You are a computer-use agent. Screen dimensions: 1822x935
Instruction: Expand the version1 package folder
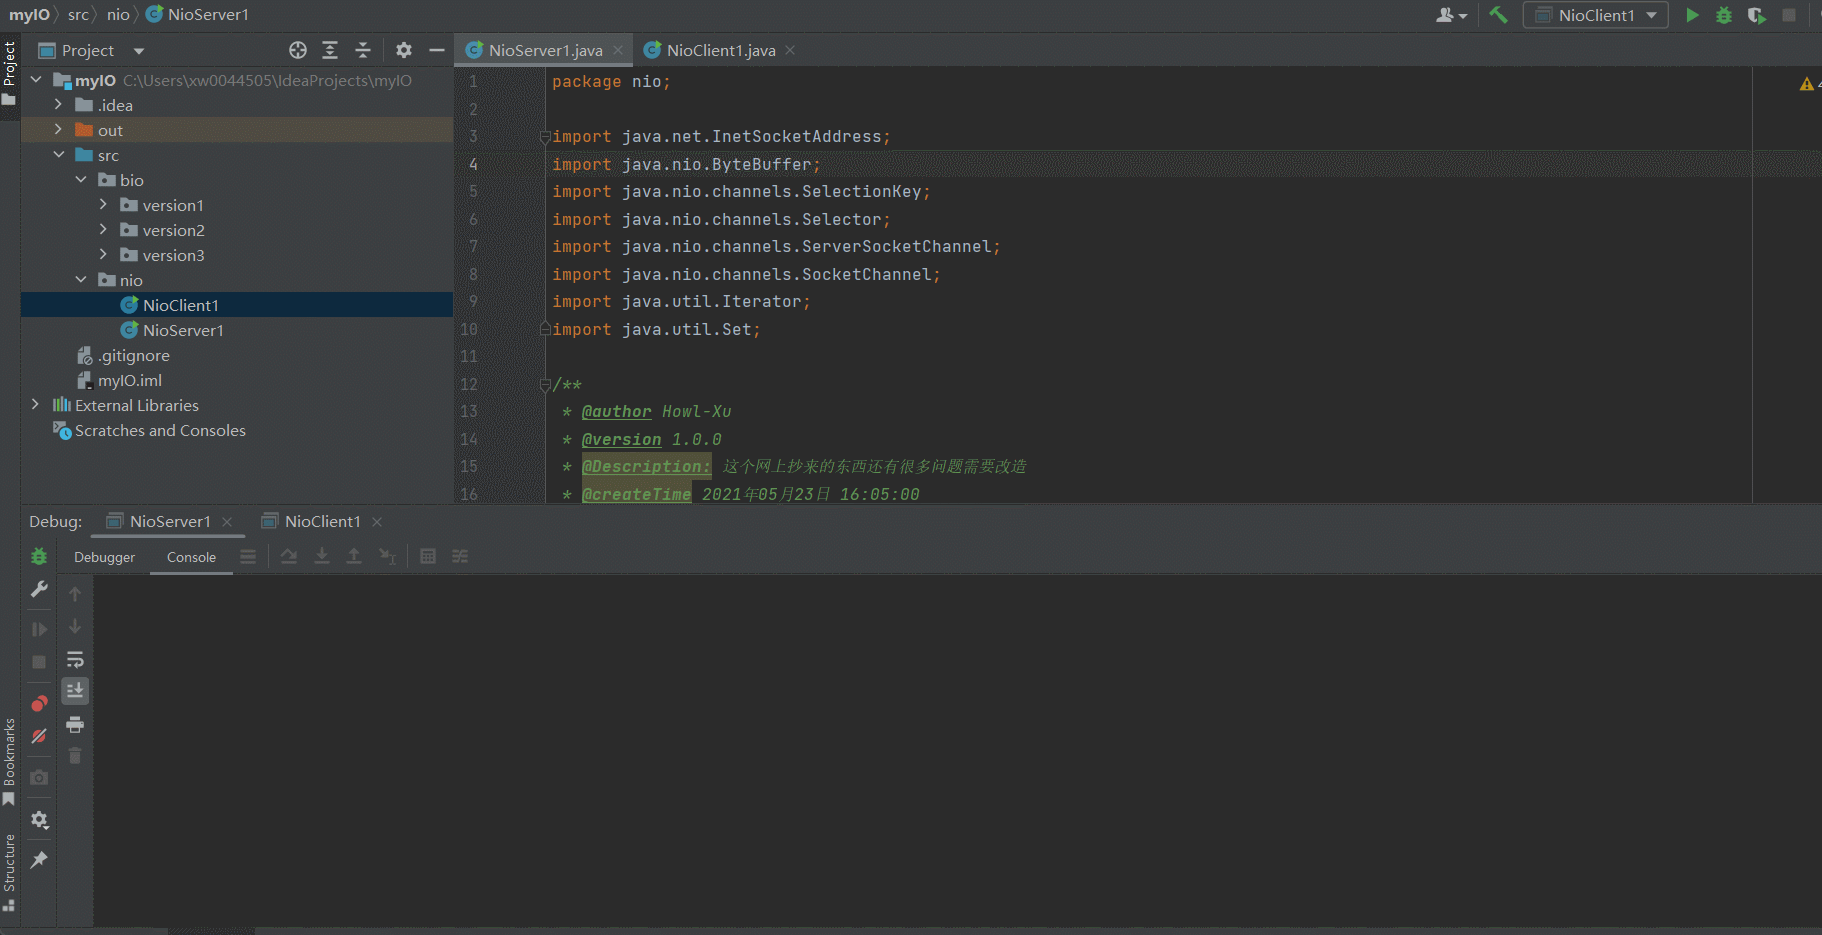coord(103,205)
